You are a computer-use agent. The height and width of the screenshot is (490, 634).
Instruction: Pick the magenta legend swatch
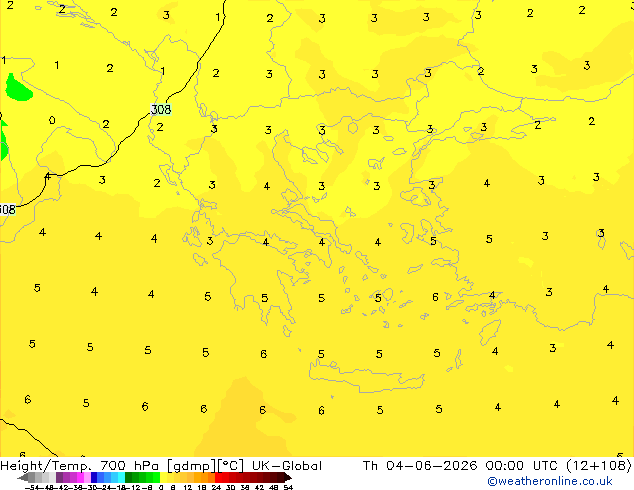tap(80, 477)
